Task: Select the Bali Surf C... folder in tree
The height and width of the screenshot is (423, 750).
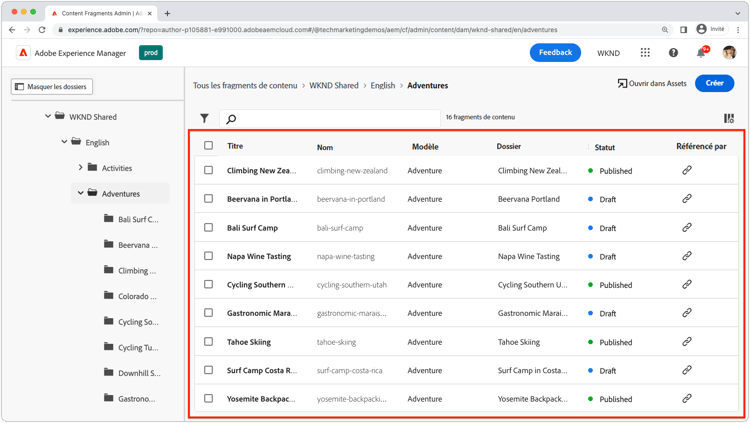Action: click(131, 219)
